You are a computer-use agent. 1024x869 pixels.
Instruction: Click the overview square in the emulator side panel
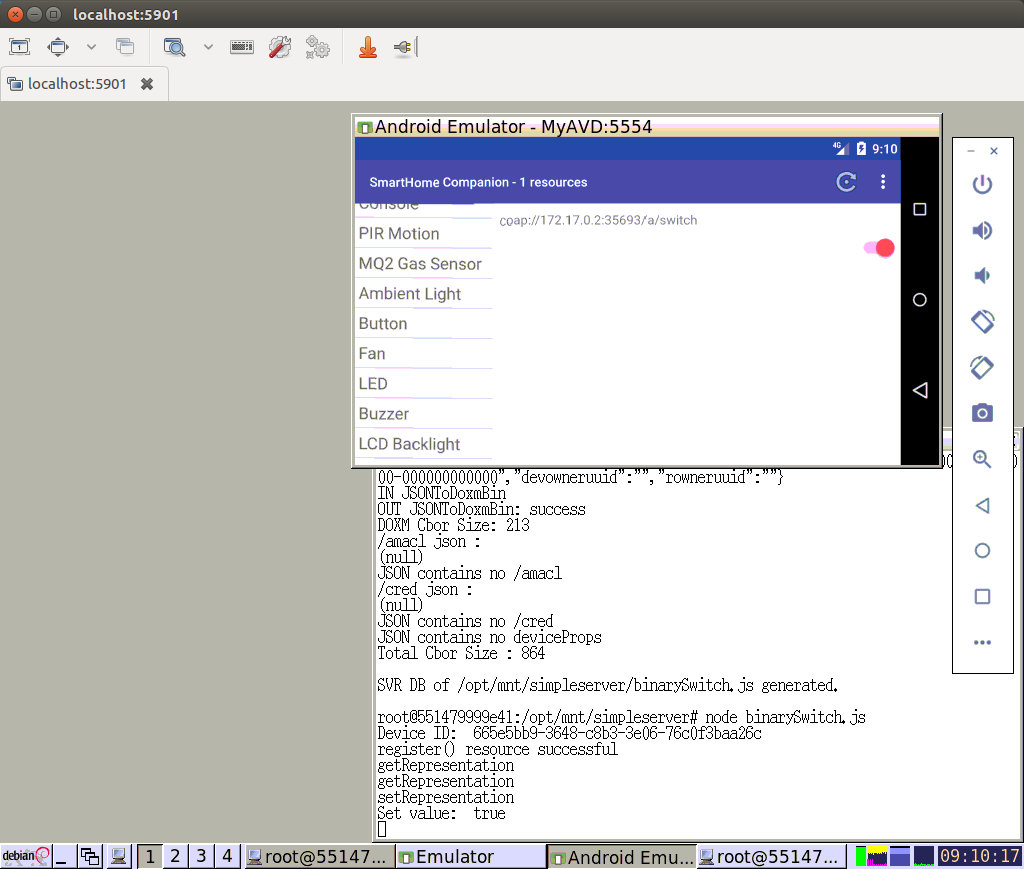coord(982,596)
